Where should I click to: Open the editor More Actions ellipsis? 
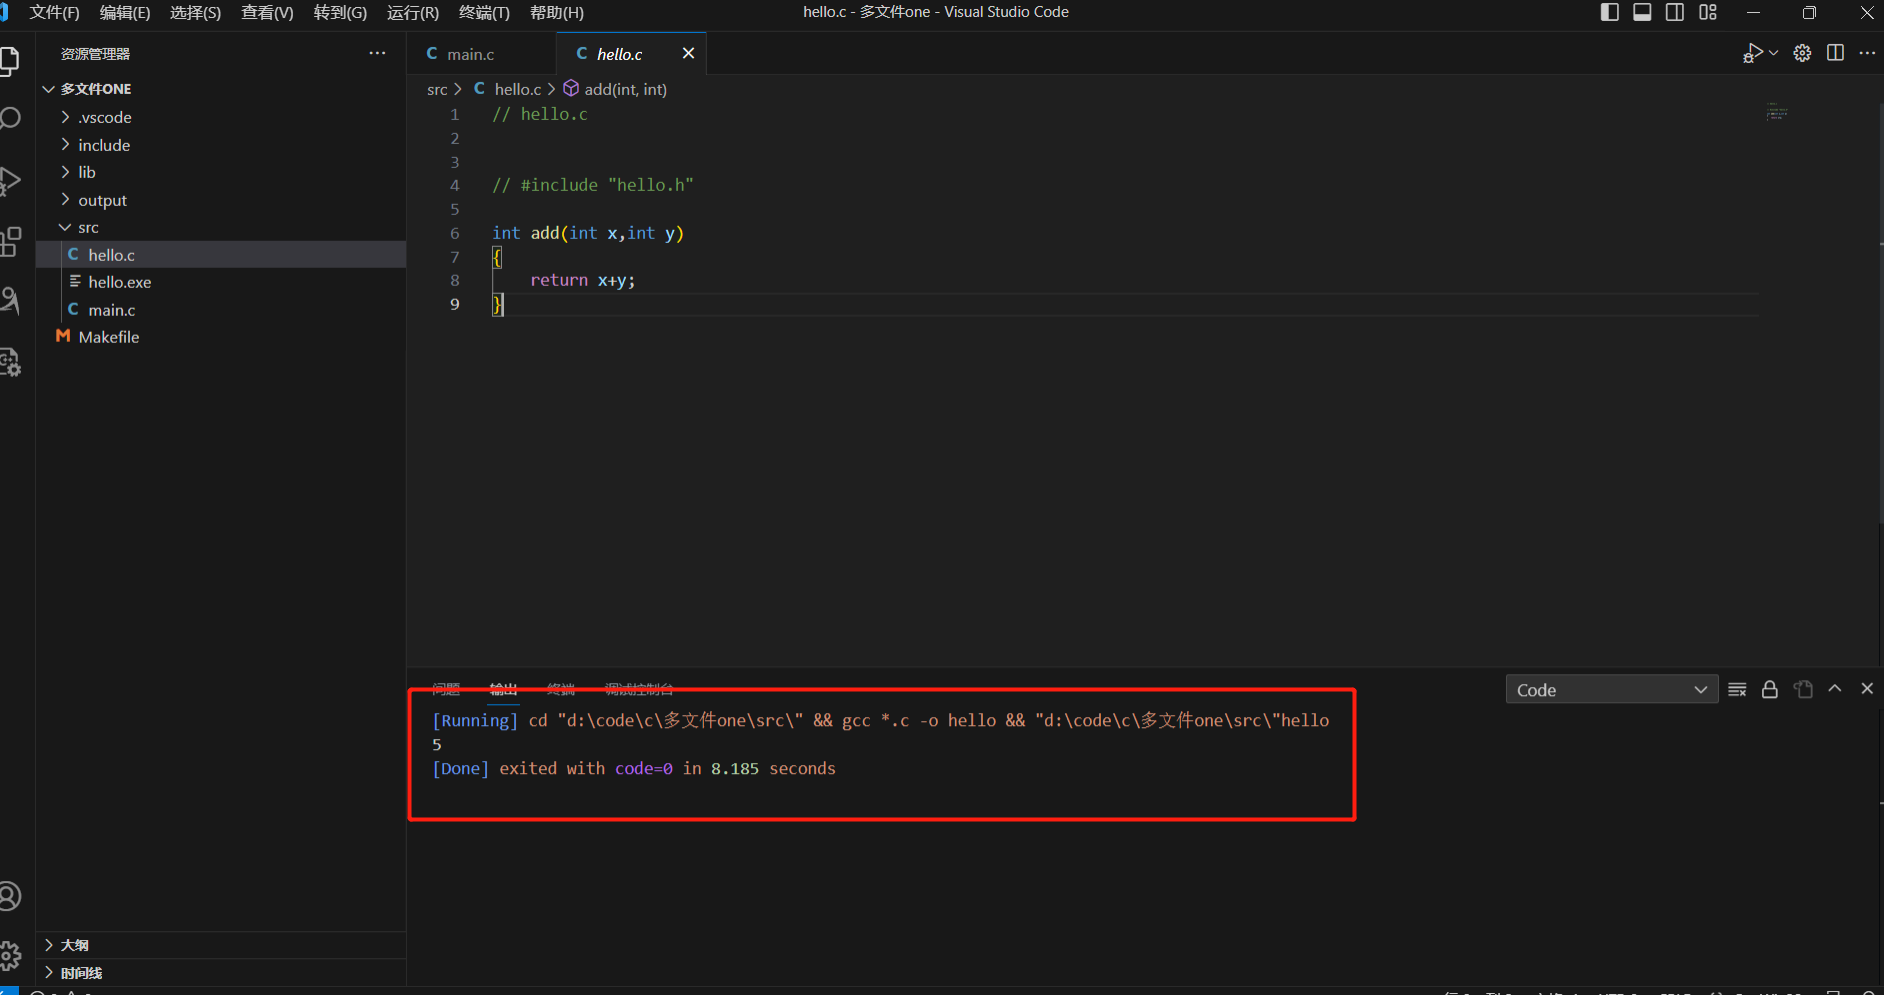pos(1867,53)
